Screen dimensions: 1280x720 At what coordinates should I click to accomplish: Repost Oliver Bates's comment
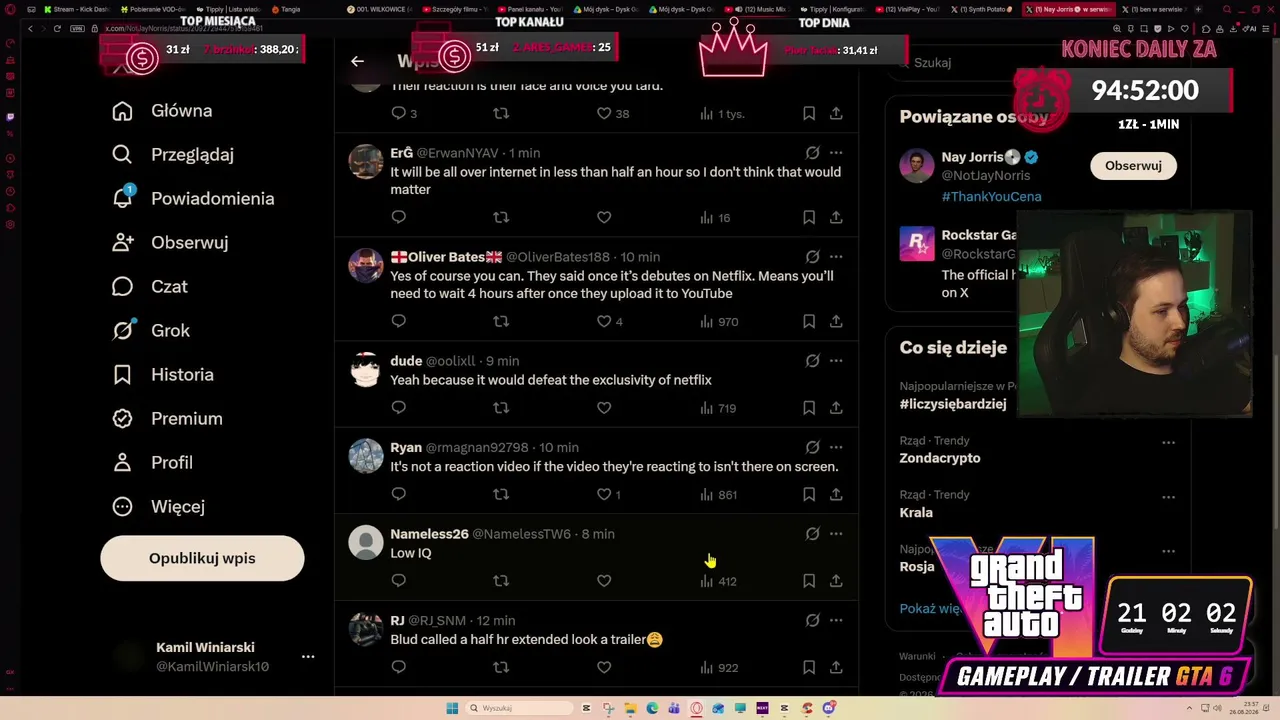tap(501, 321)
